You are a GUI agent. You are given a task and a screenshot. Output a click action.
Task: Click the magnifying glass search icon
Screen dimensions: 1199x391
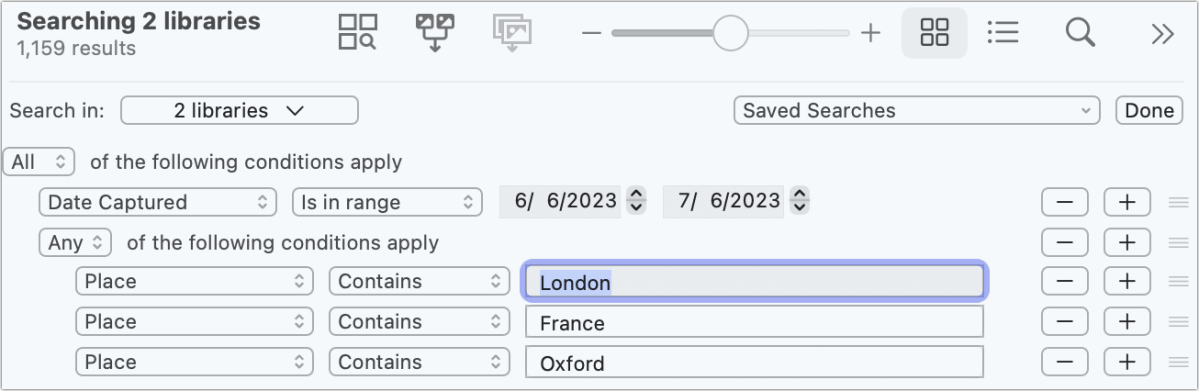(x=1080, y=33)
